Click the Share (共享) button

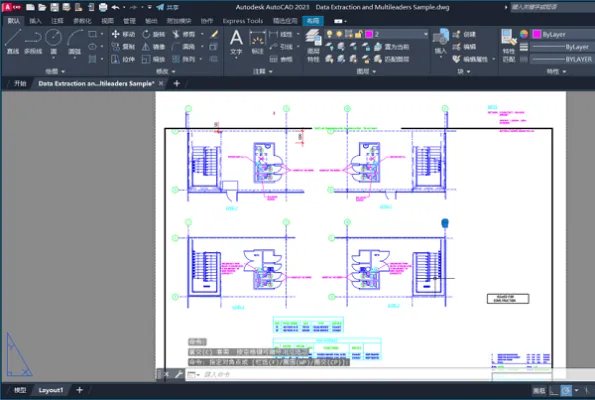pos(167,7)
